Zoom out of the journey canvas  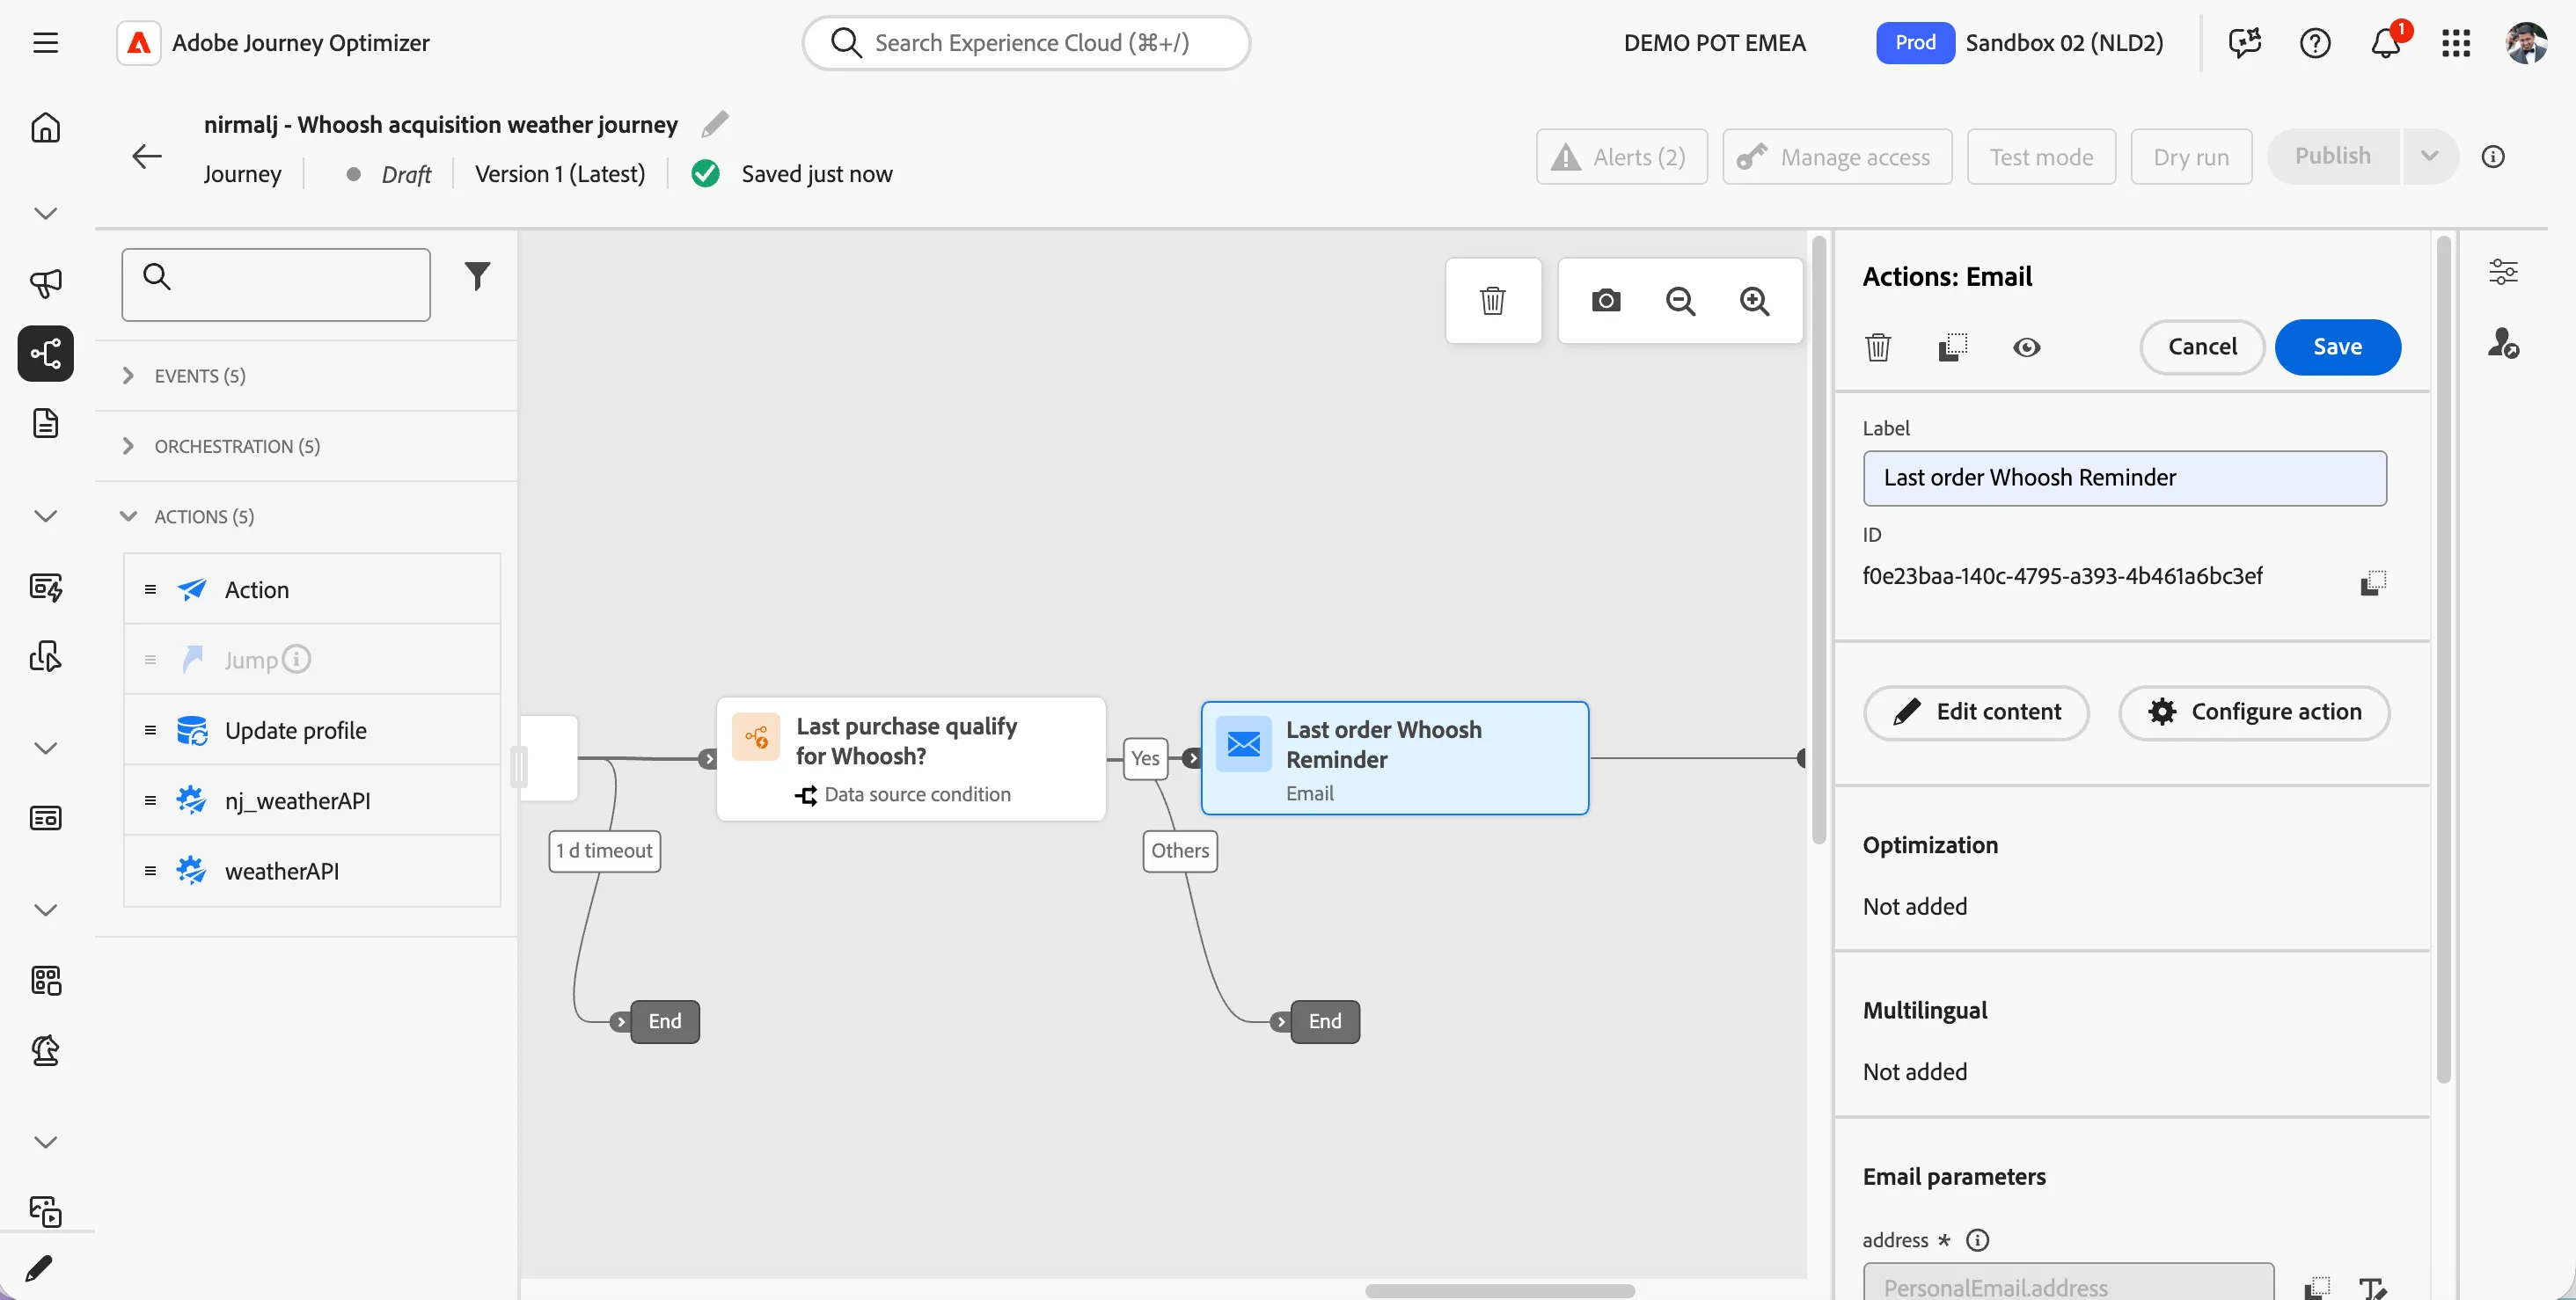pyautogui.click(x=1680, y=301)
